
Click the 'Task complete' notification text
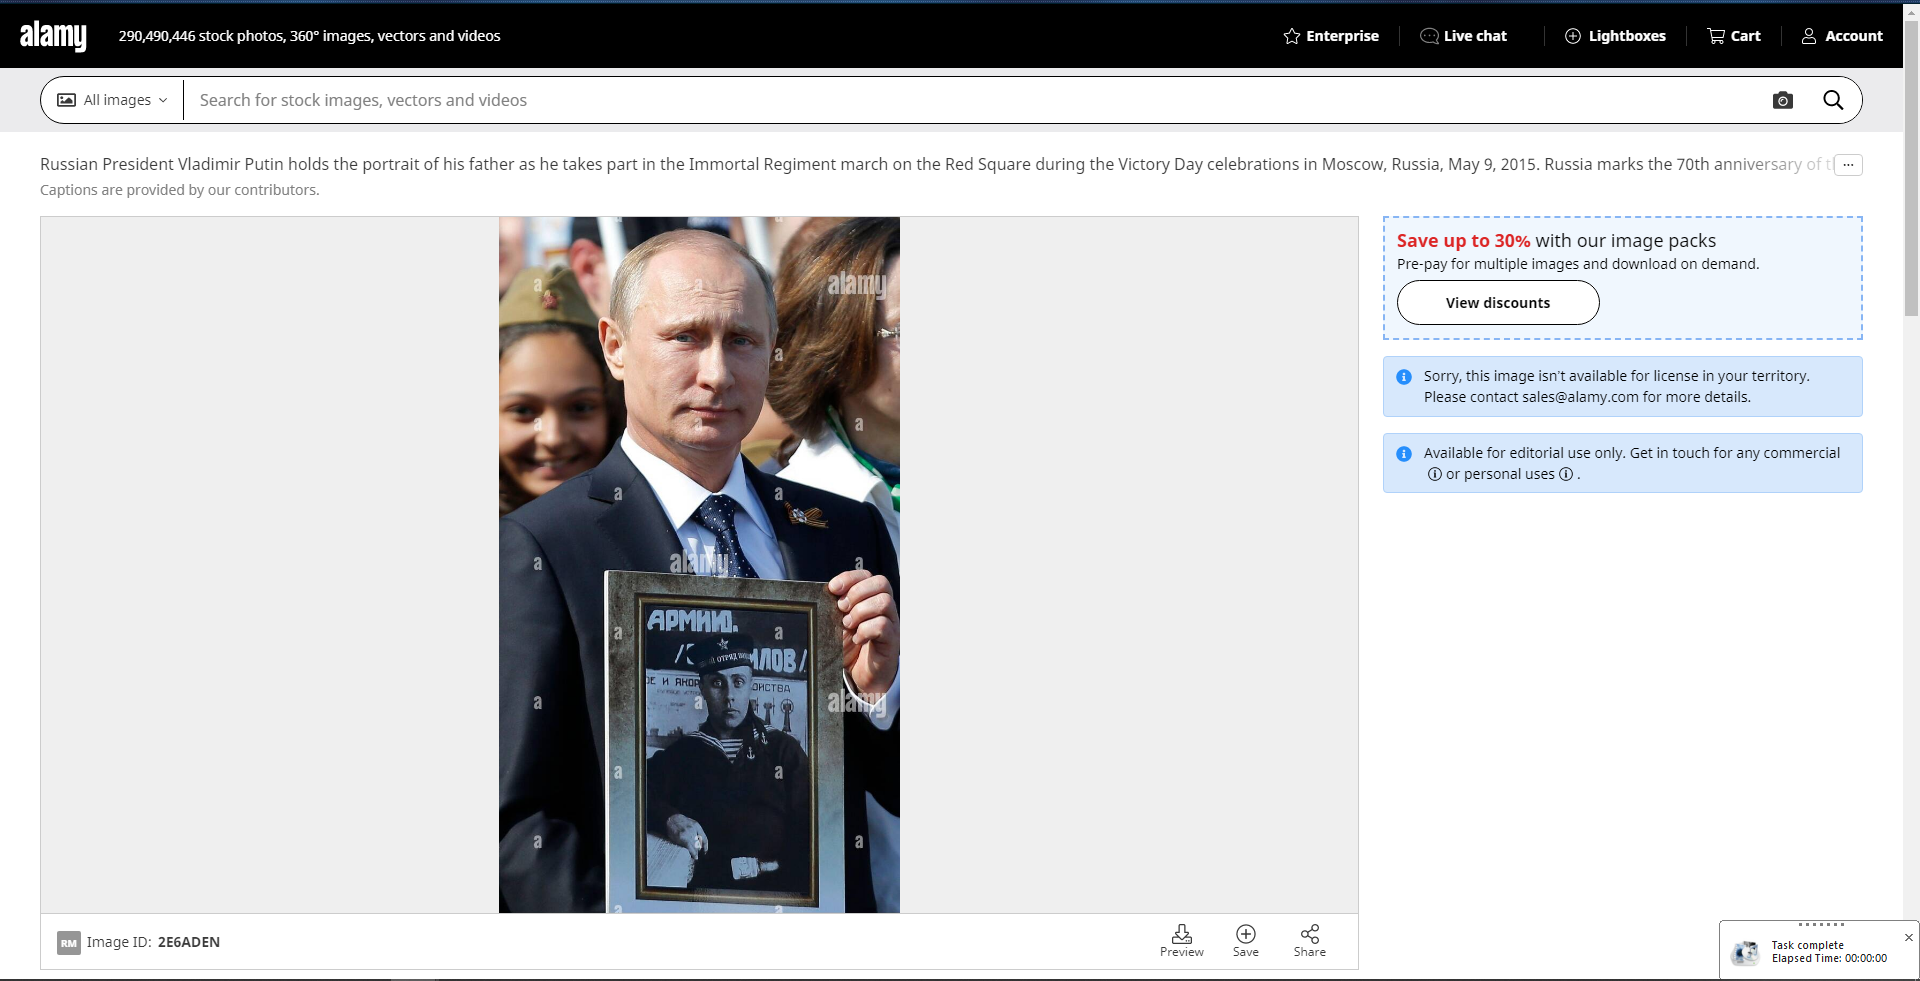pos(1807,945)
